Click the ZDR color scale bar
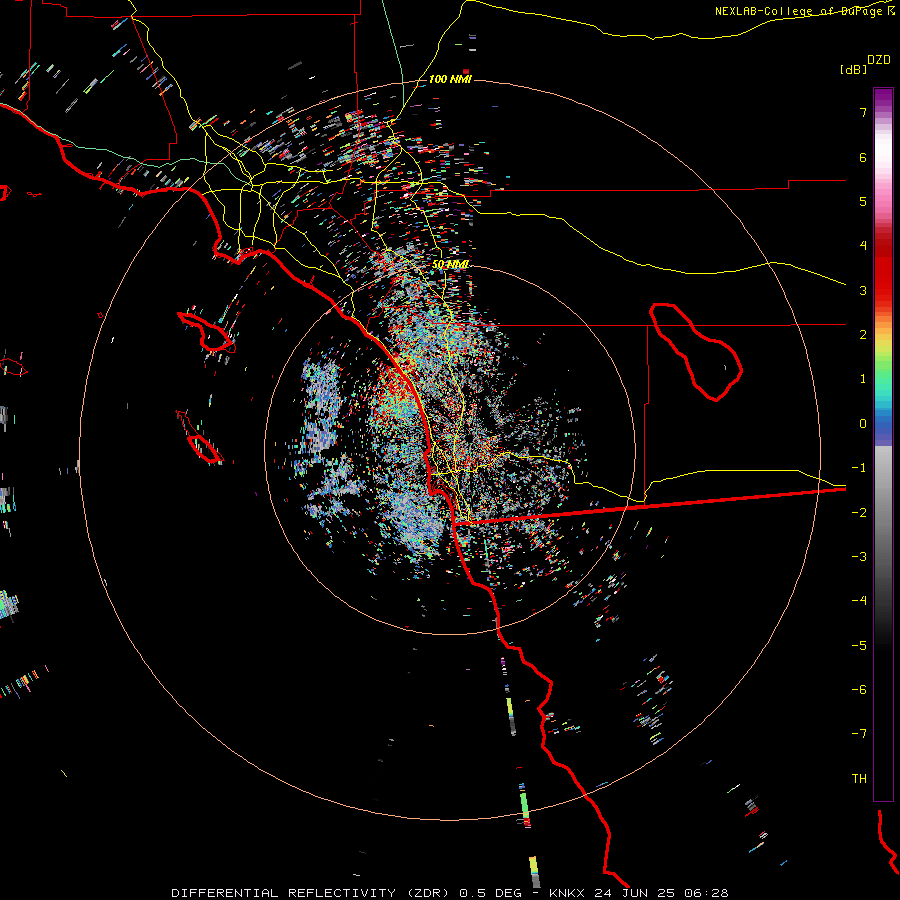This screenshot has width=900, height=900. click(x=883, y=444)
